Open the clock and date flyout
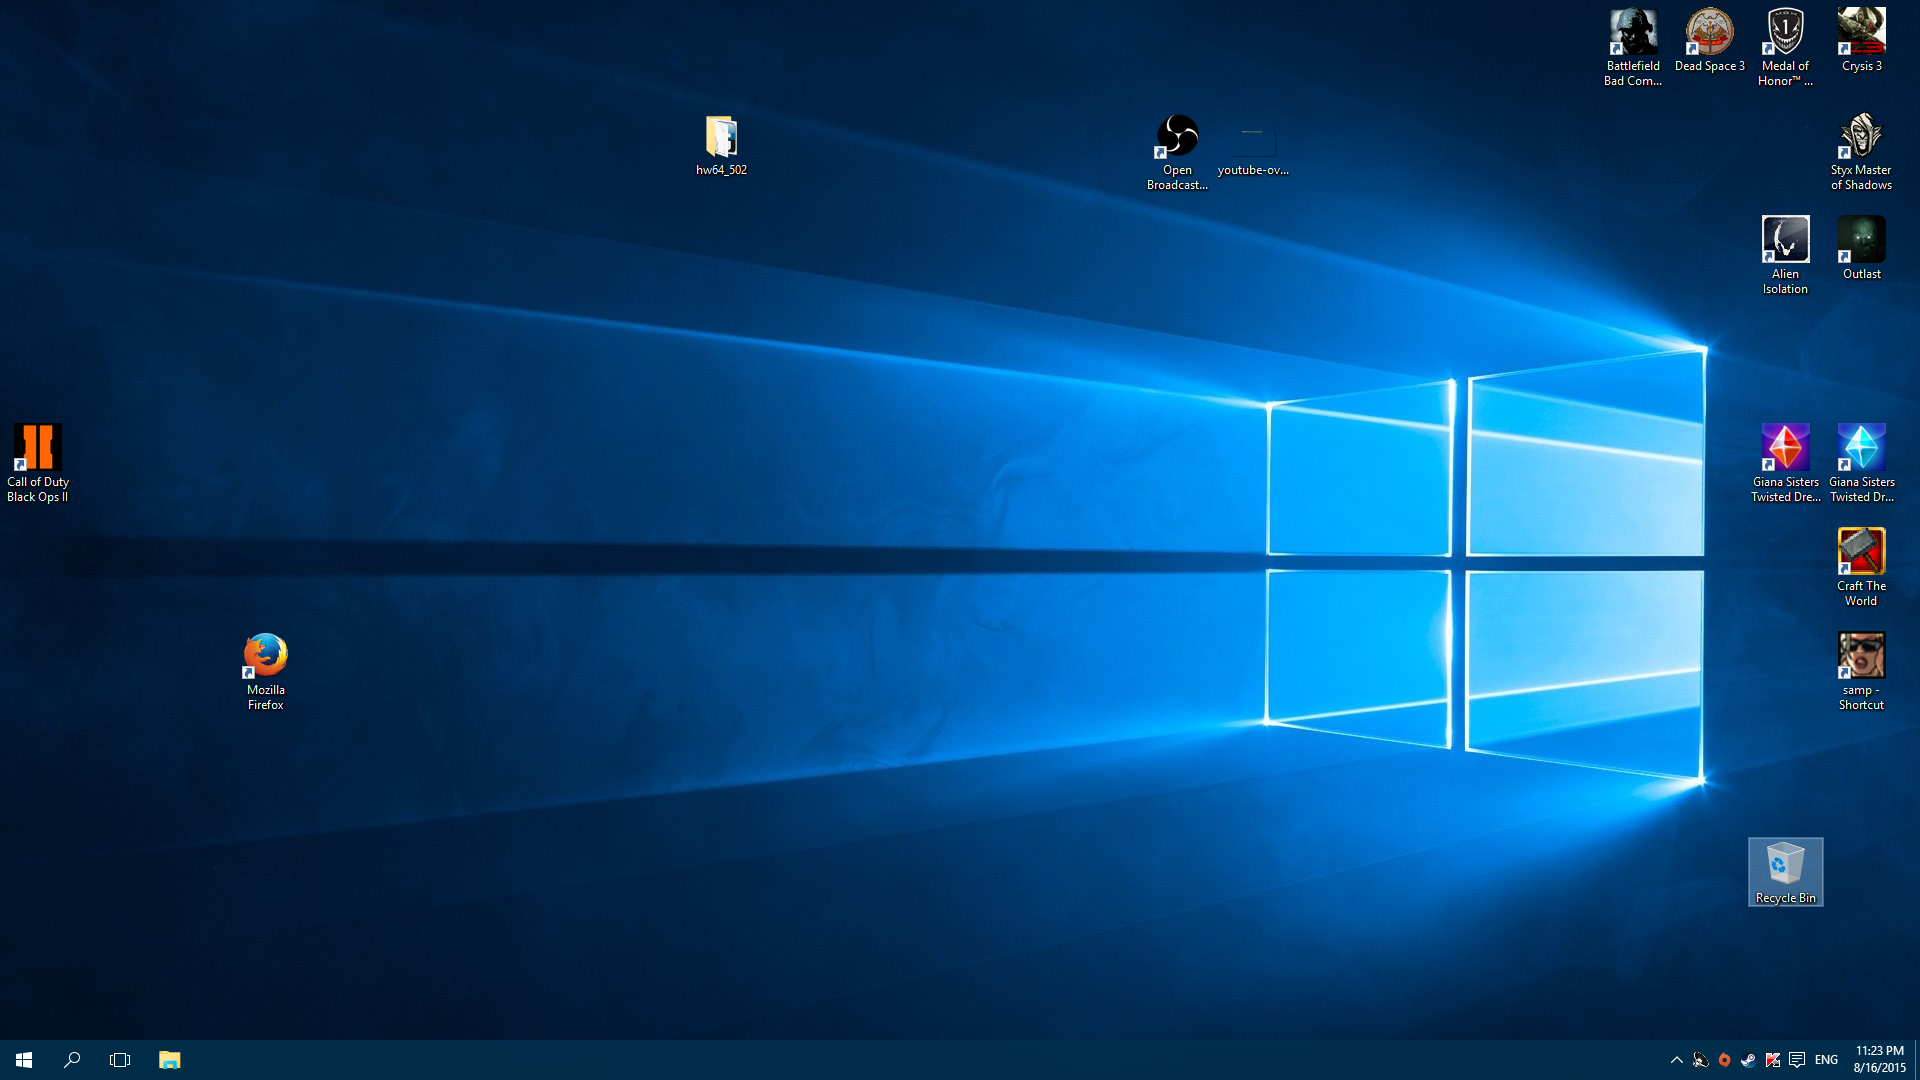The height and width of the screenshot is (1080, 1920). point(1879,1060)
